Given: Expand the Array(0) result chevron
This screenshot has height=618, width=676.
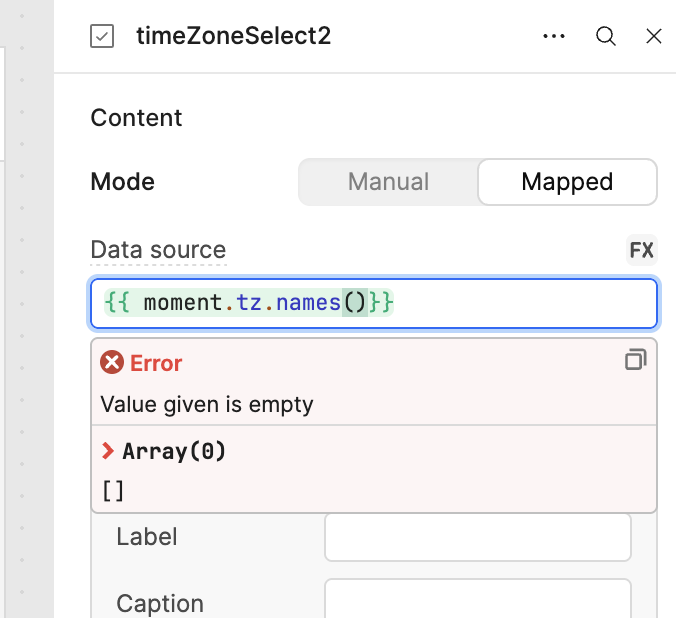Looking at the screenshot, I should point(108,451).
